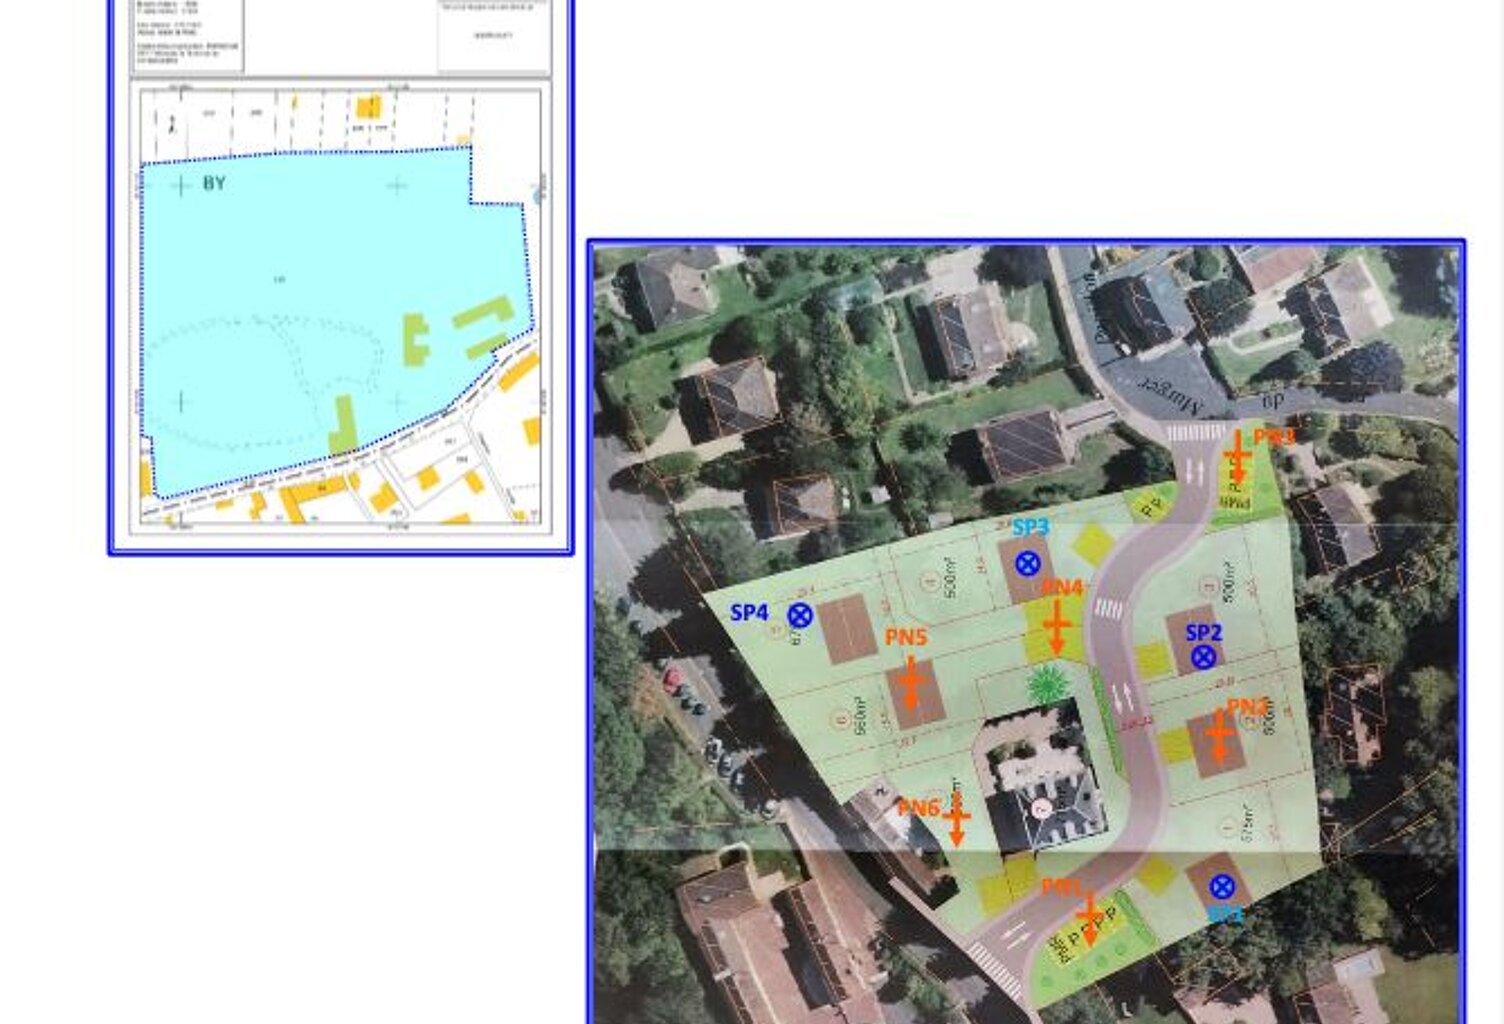The width and height of the screenshot is (1504, 1024).
Task: Click the white pedestrian crossing at north entrance
Action: (1195, 433)
